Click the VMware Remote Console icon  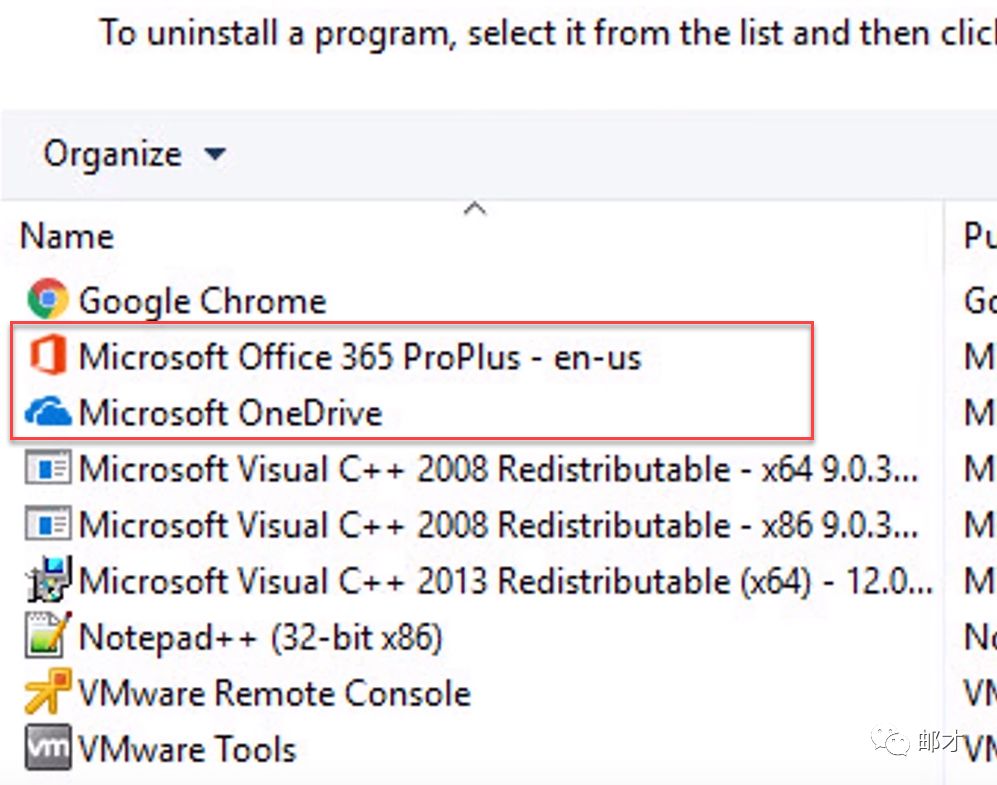47,692
